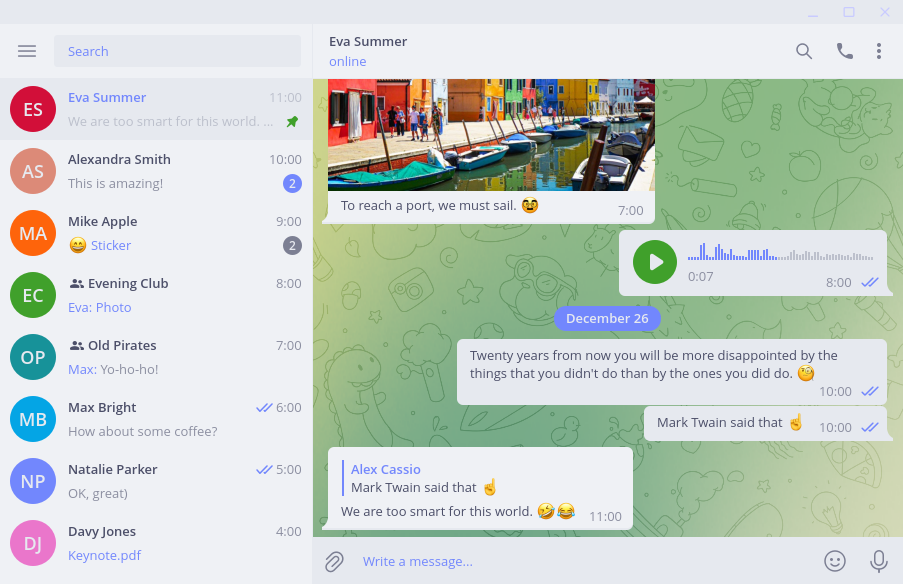Select the Evening Club group chat
The width and height of the screenshot is (903, 584).
coord(156,295)
